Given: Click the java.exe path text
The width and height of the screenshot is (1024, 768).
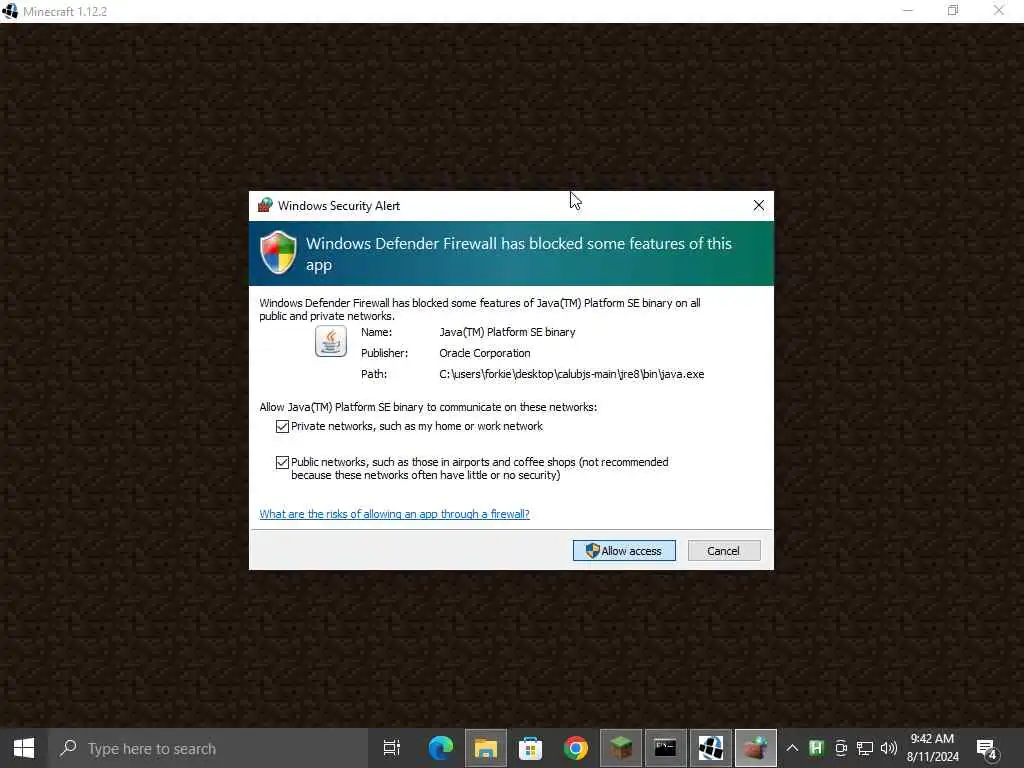Looking at the screenshot, I should tap(571, 374).
